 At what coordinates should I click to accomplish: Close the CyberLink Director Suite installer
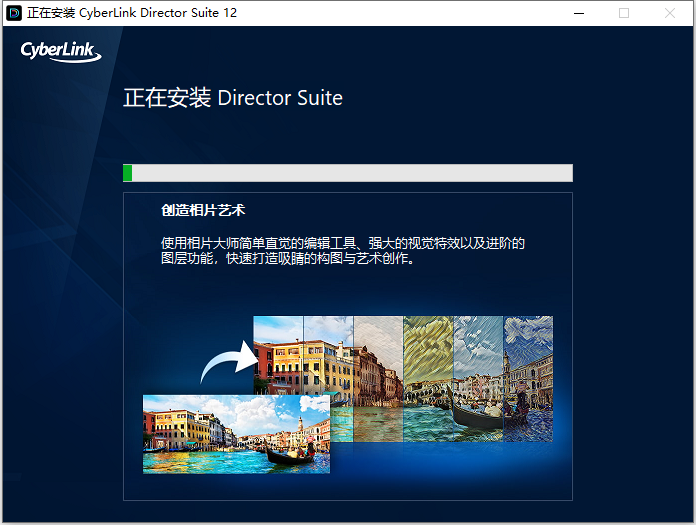click(x=670, y=13)
